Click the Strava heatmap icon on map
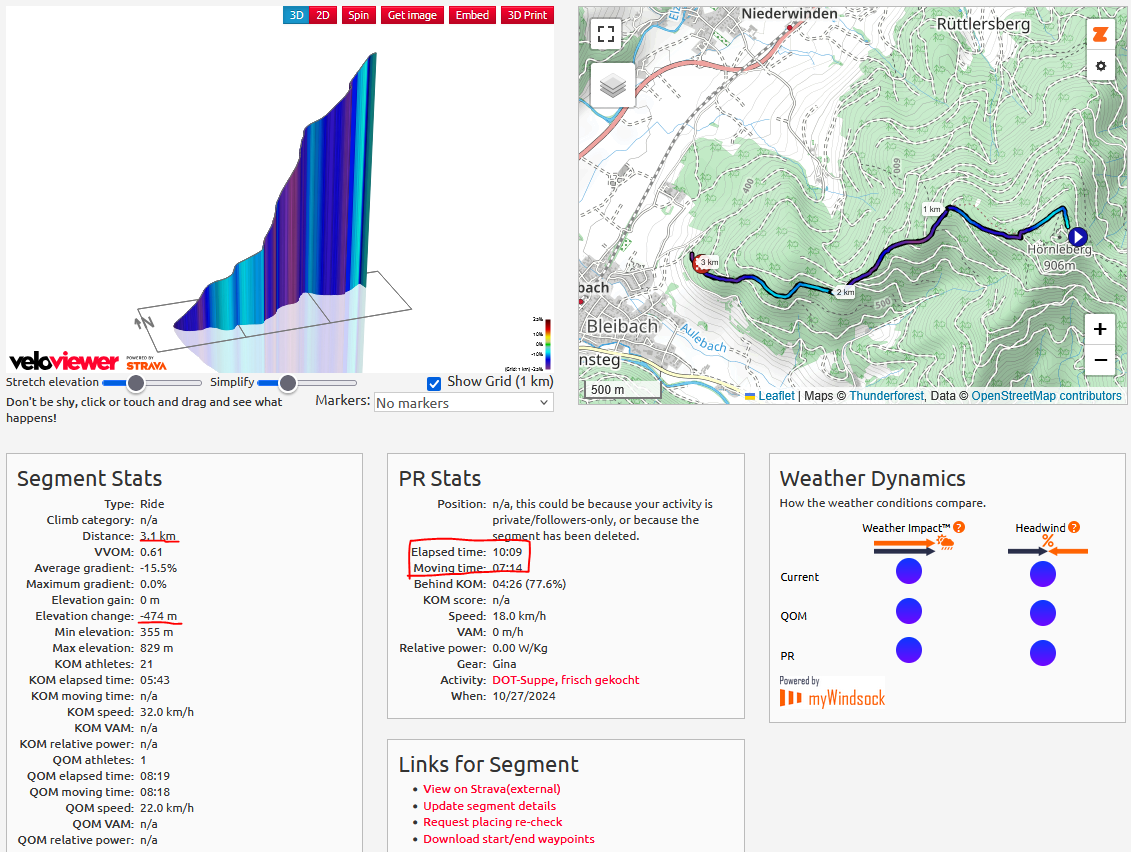 click(1100, 34)
